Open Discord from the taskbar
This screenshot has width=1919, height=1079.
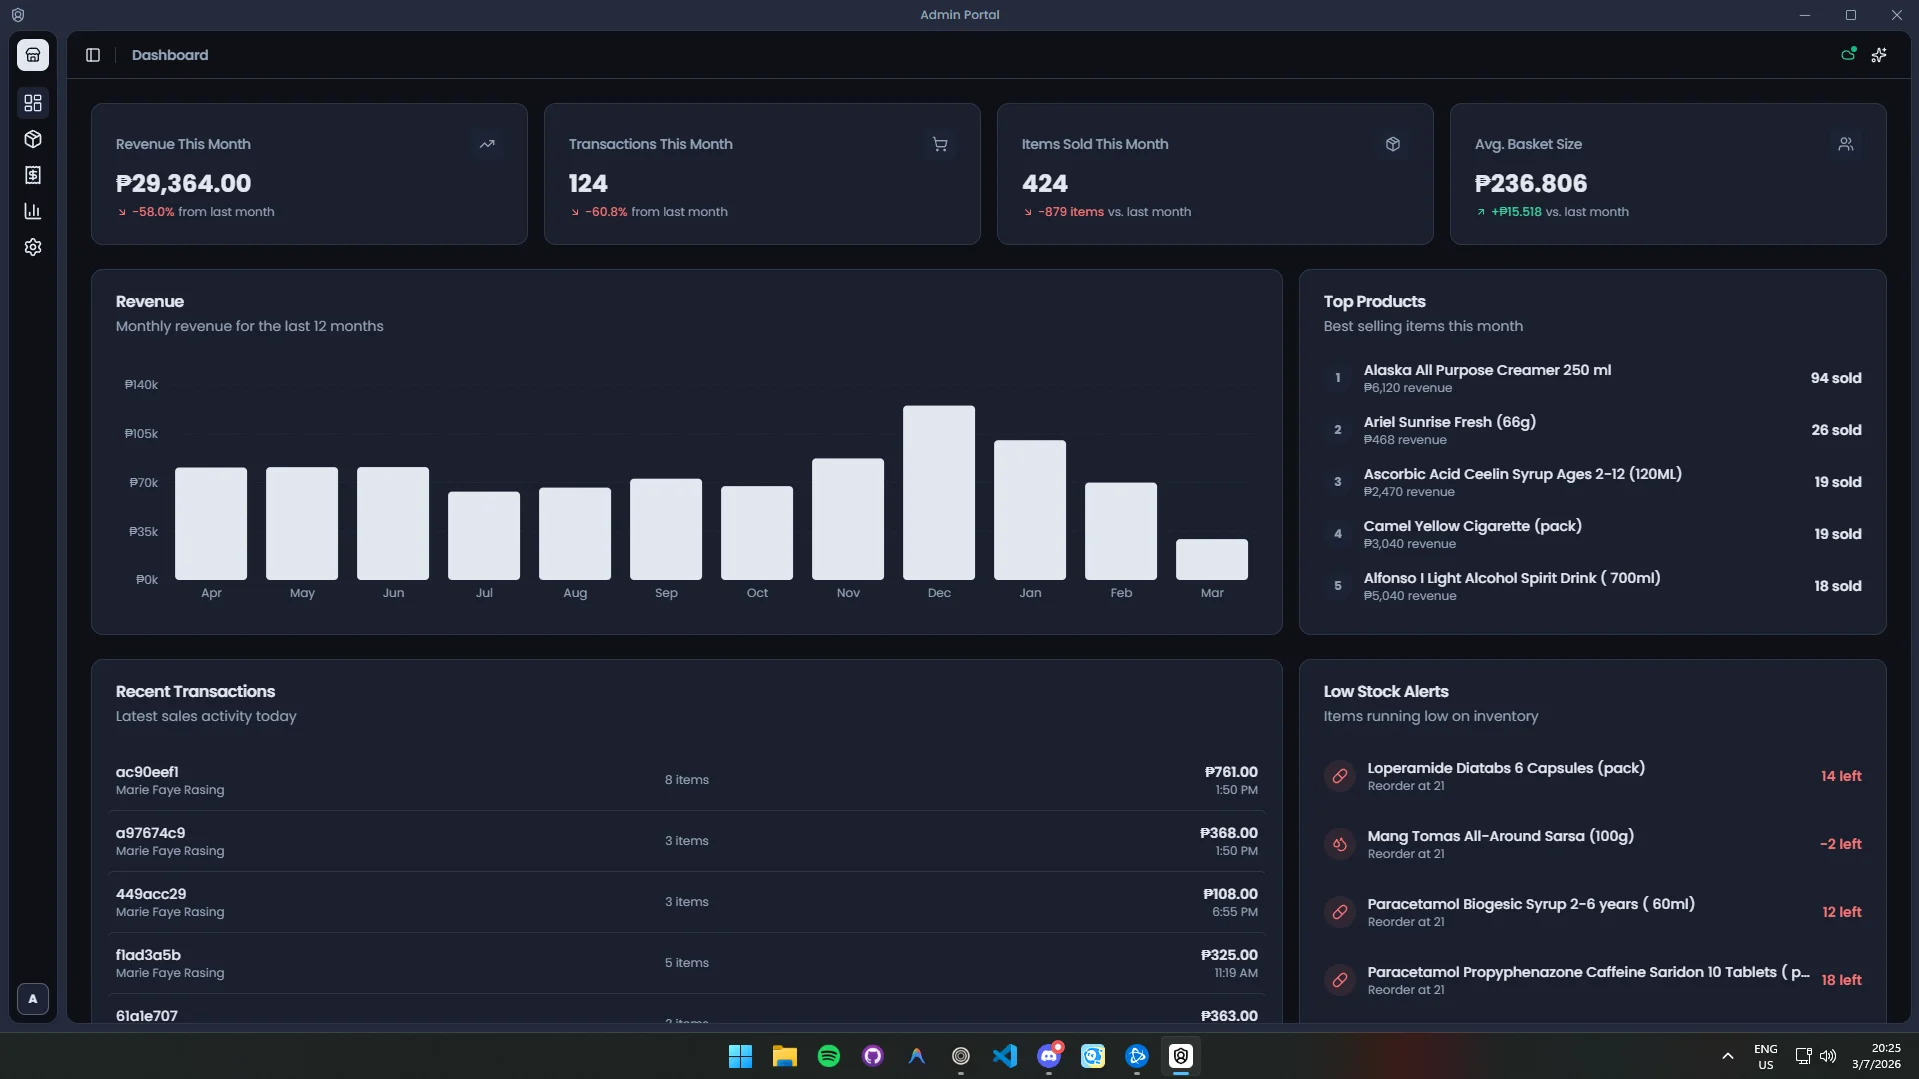1049,1056
